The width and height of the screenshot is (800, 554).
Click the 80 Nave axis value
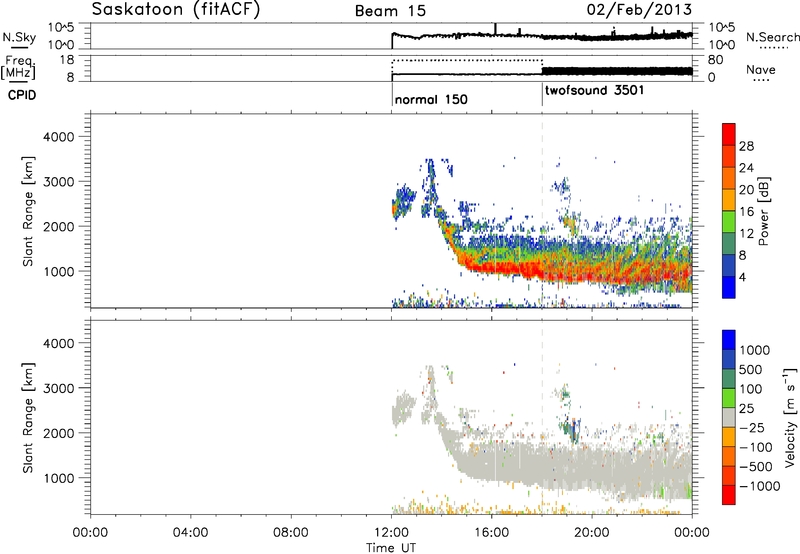[x=716, y=60]
